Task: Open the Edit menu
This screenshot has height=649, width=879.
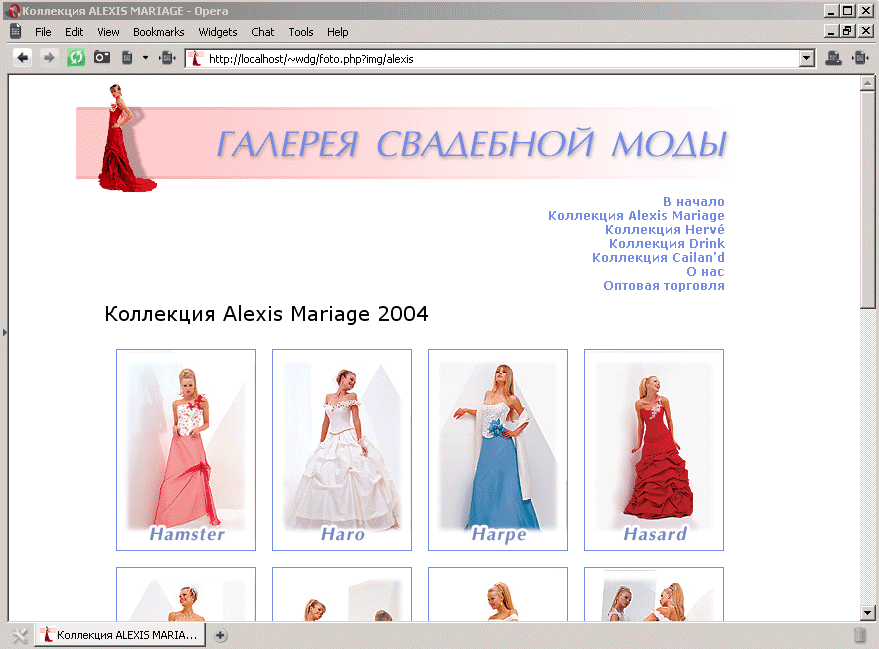Action: 74,32
